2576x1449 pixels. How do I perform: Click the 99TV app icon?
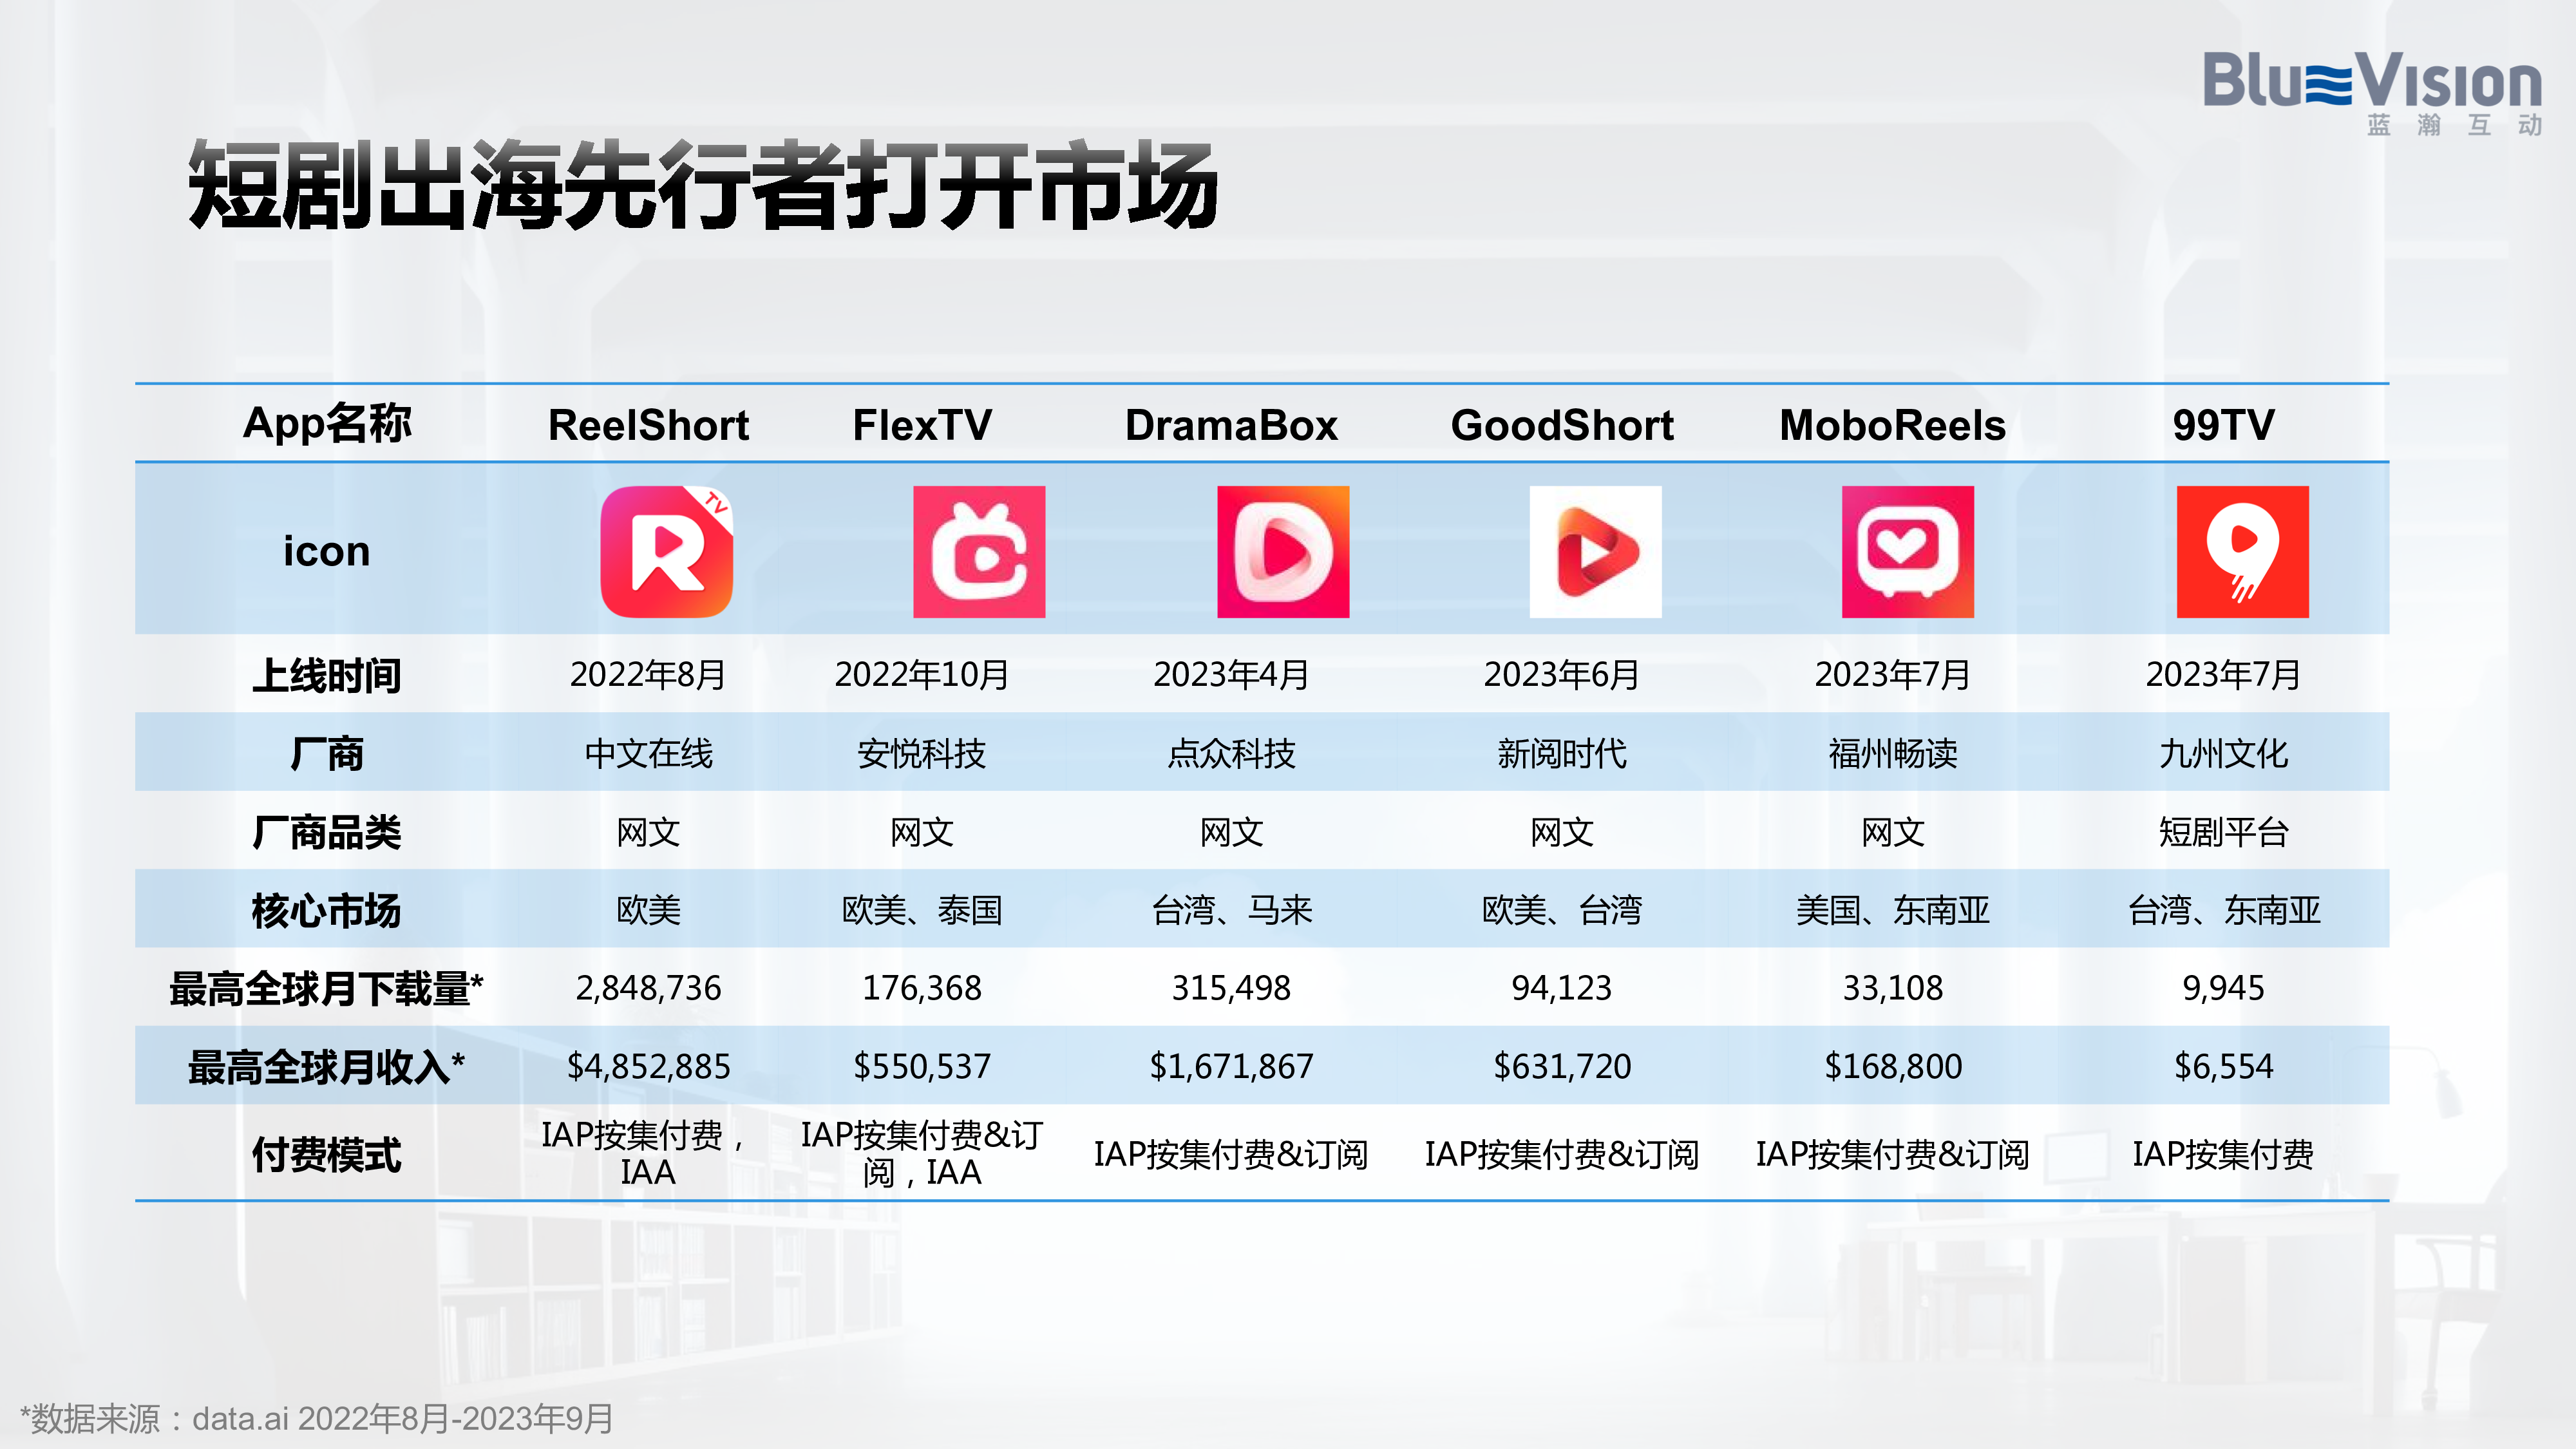coord(2243,552)
